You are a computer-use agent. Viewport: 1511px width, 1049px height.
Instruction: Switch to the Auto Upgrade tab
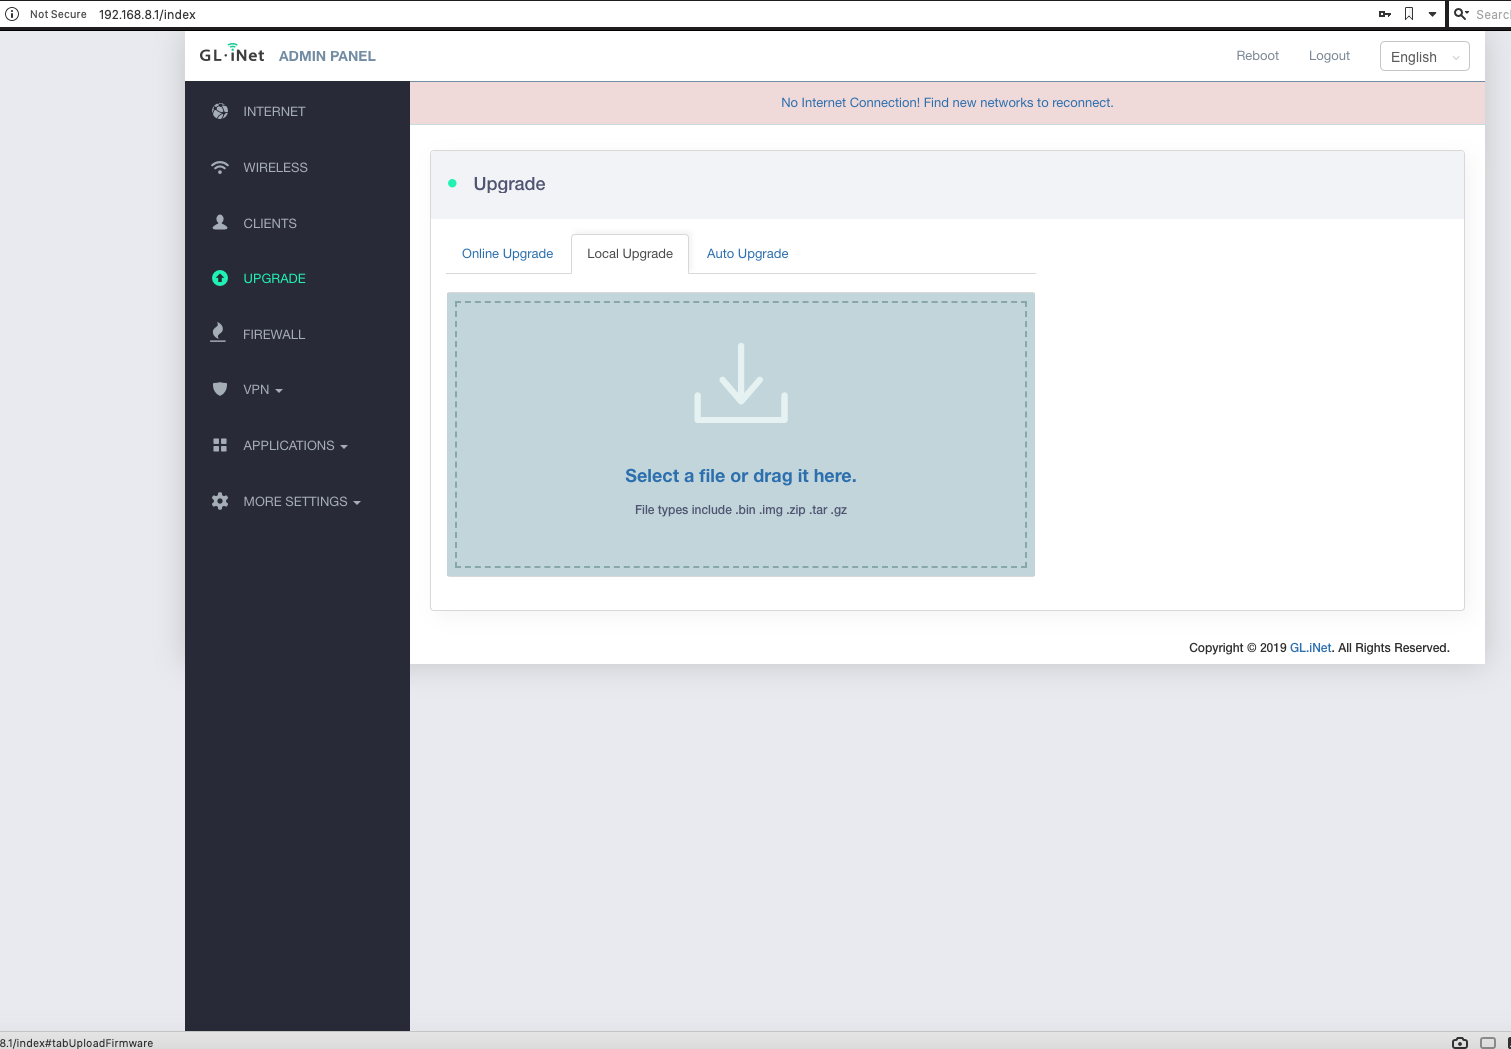pos(747,254)
